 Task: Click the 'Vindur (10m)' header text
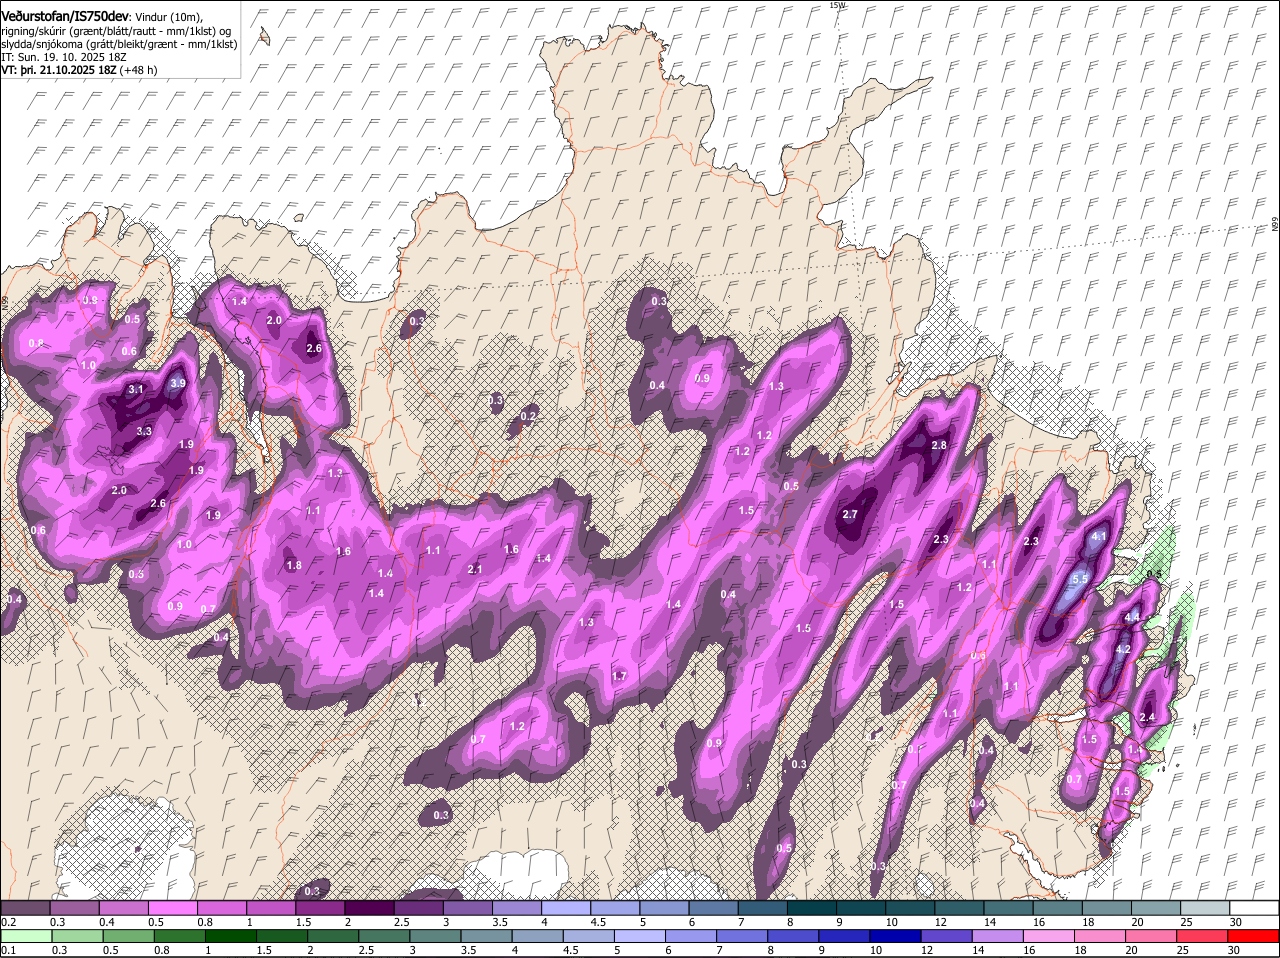(x=169, y=17)
